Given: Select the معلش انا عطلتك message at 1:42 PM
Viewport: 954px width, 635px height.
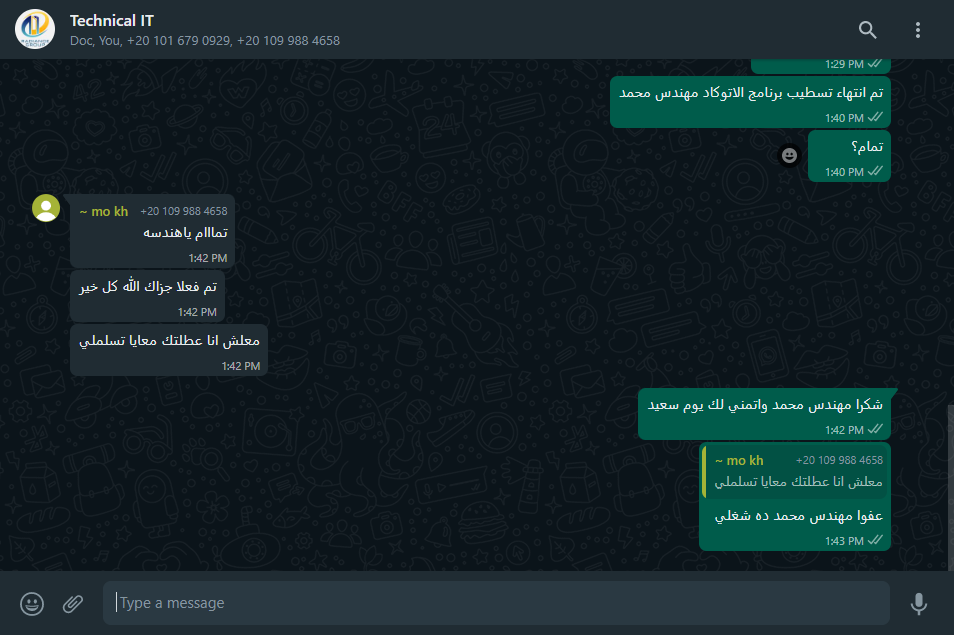Looking at the screenshot, I should tap(169, 350).
